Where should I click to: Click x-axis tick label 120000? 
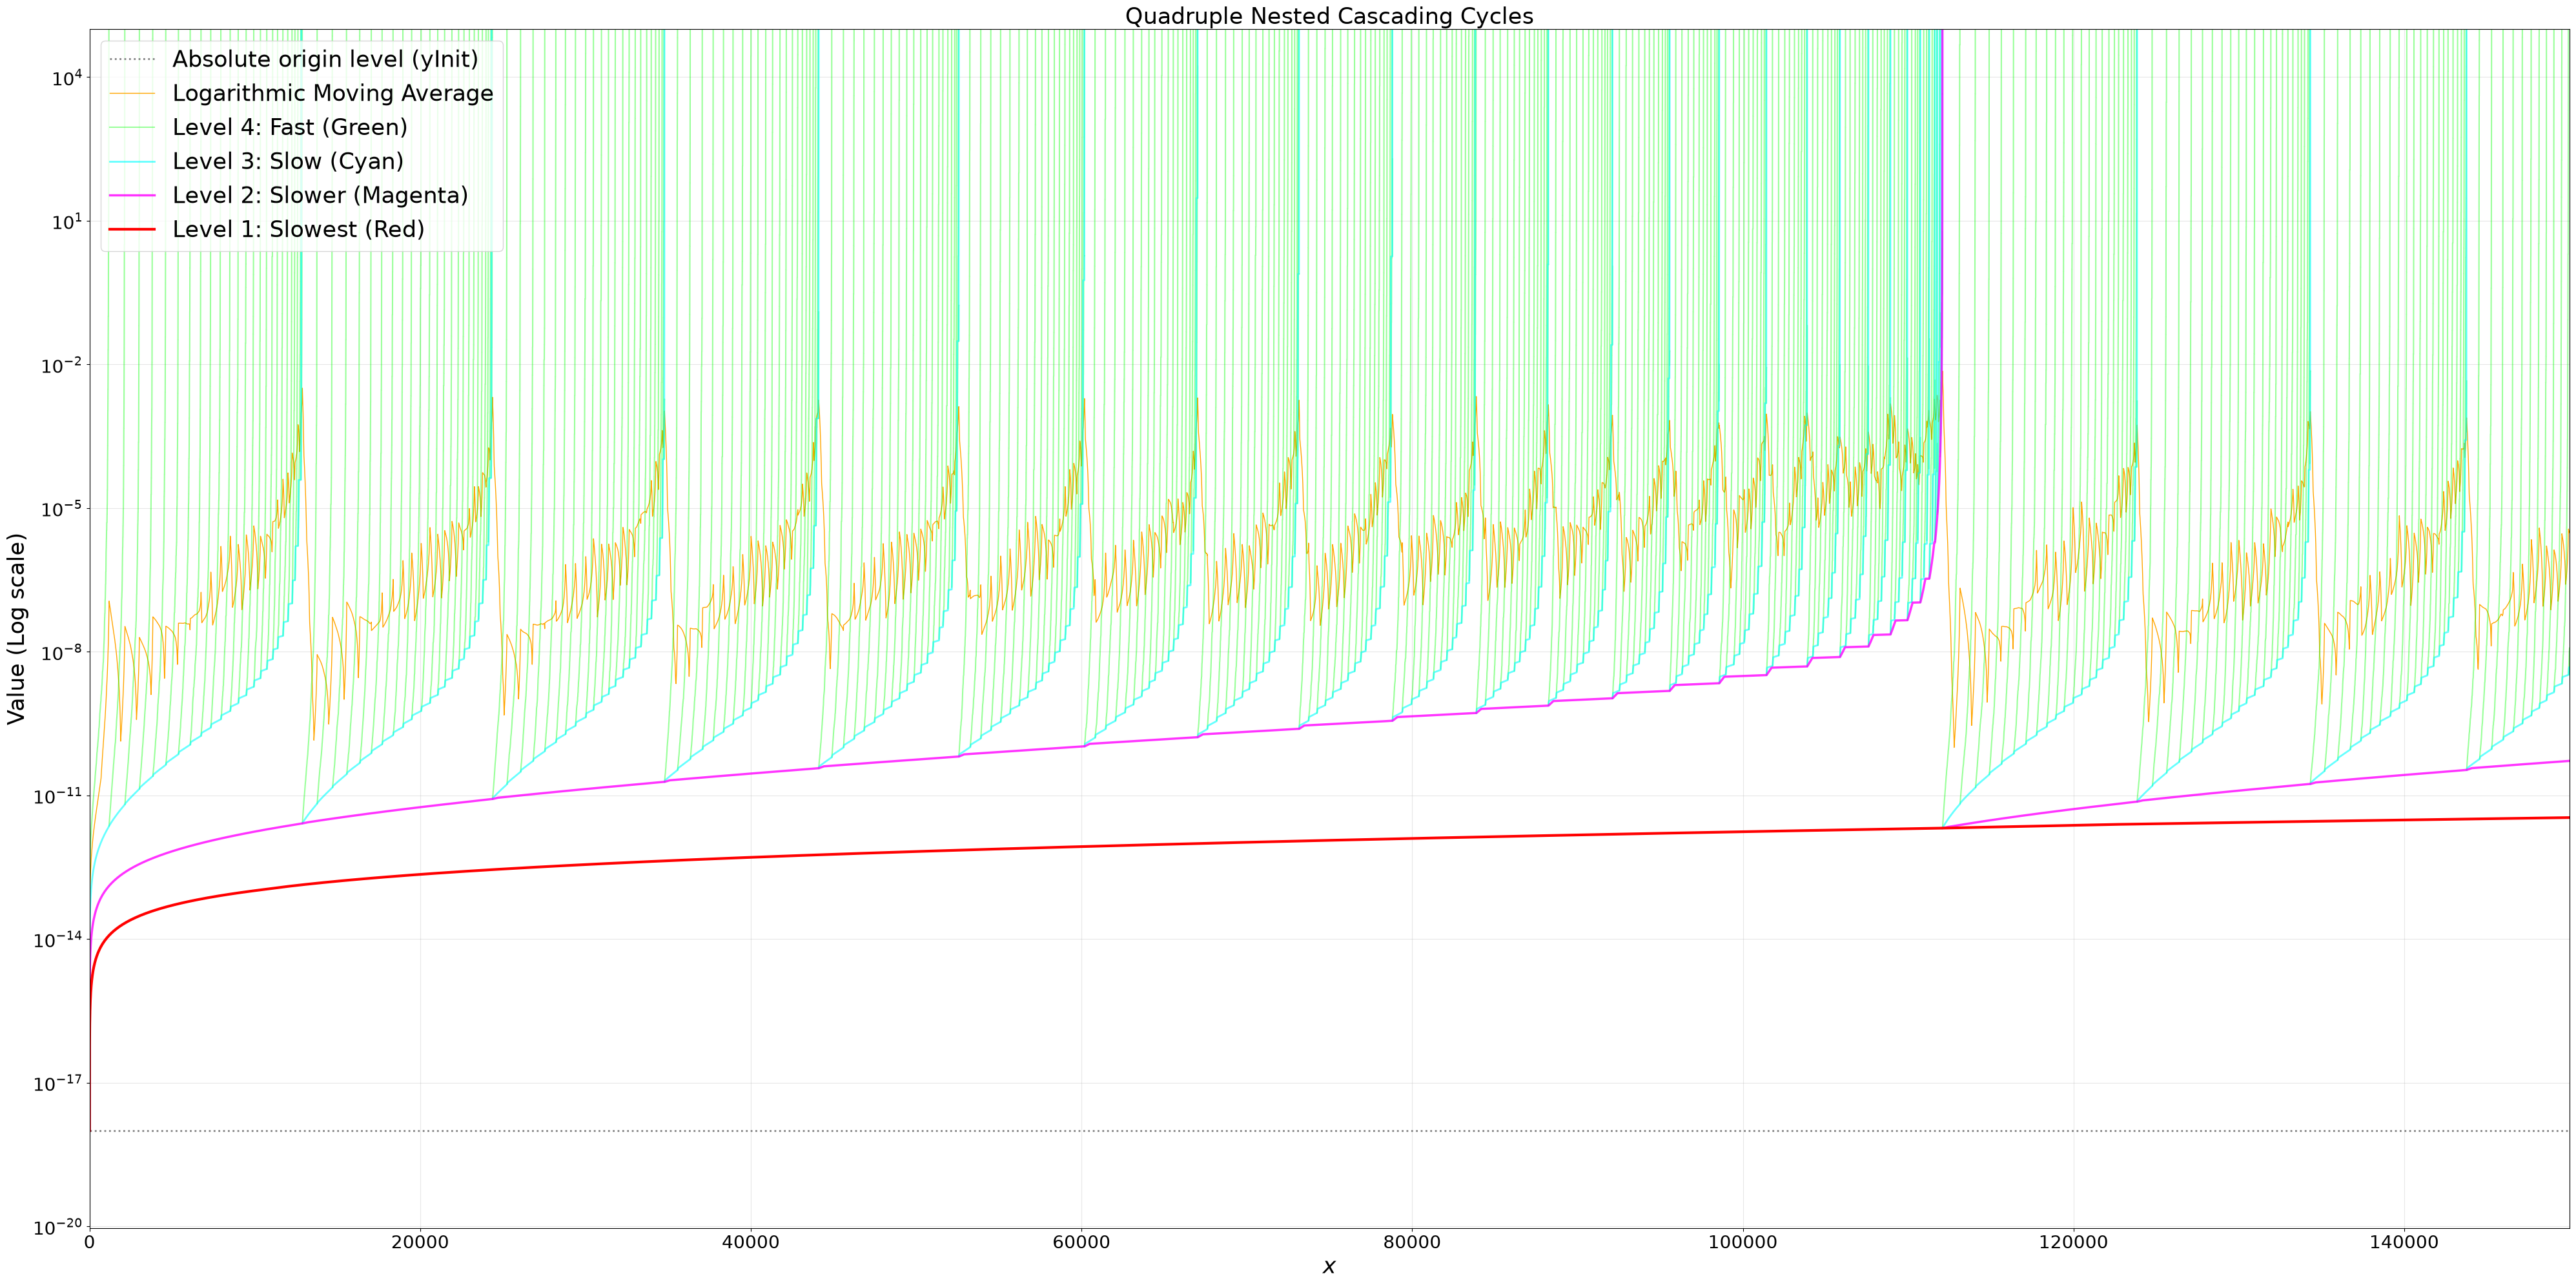(2073, 1243)
